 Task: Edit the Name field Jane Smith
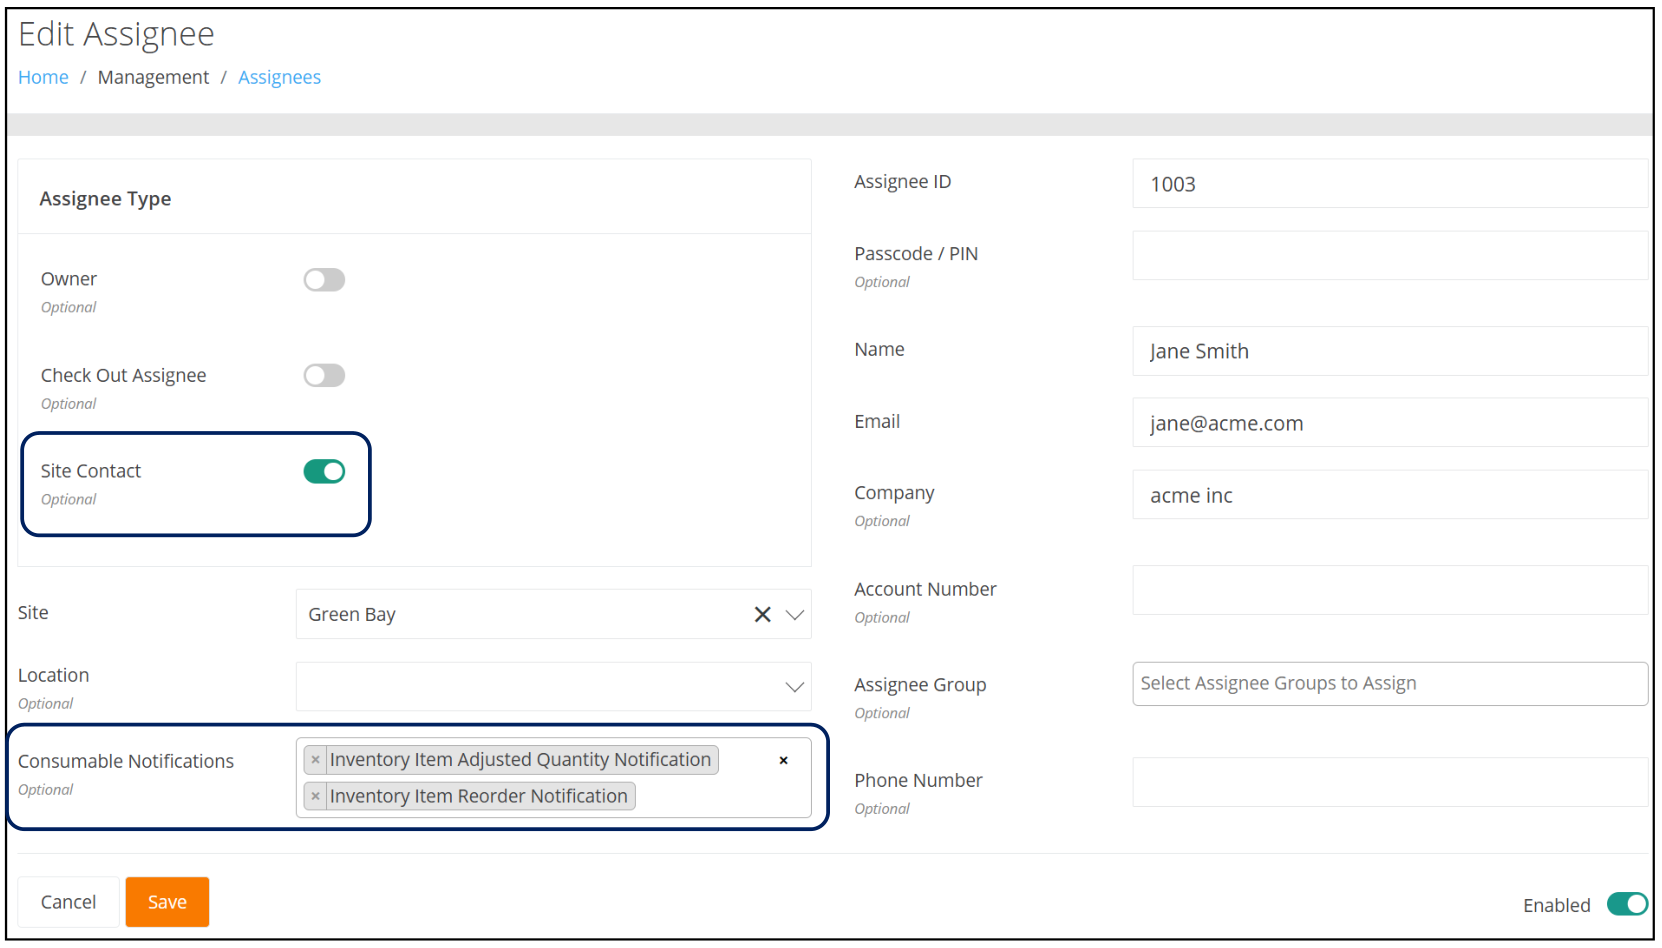(x=1390, y=351)
